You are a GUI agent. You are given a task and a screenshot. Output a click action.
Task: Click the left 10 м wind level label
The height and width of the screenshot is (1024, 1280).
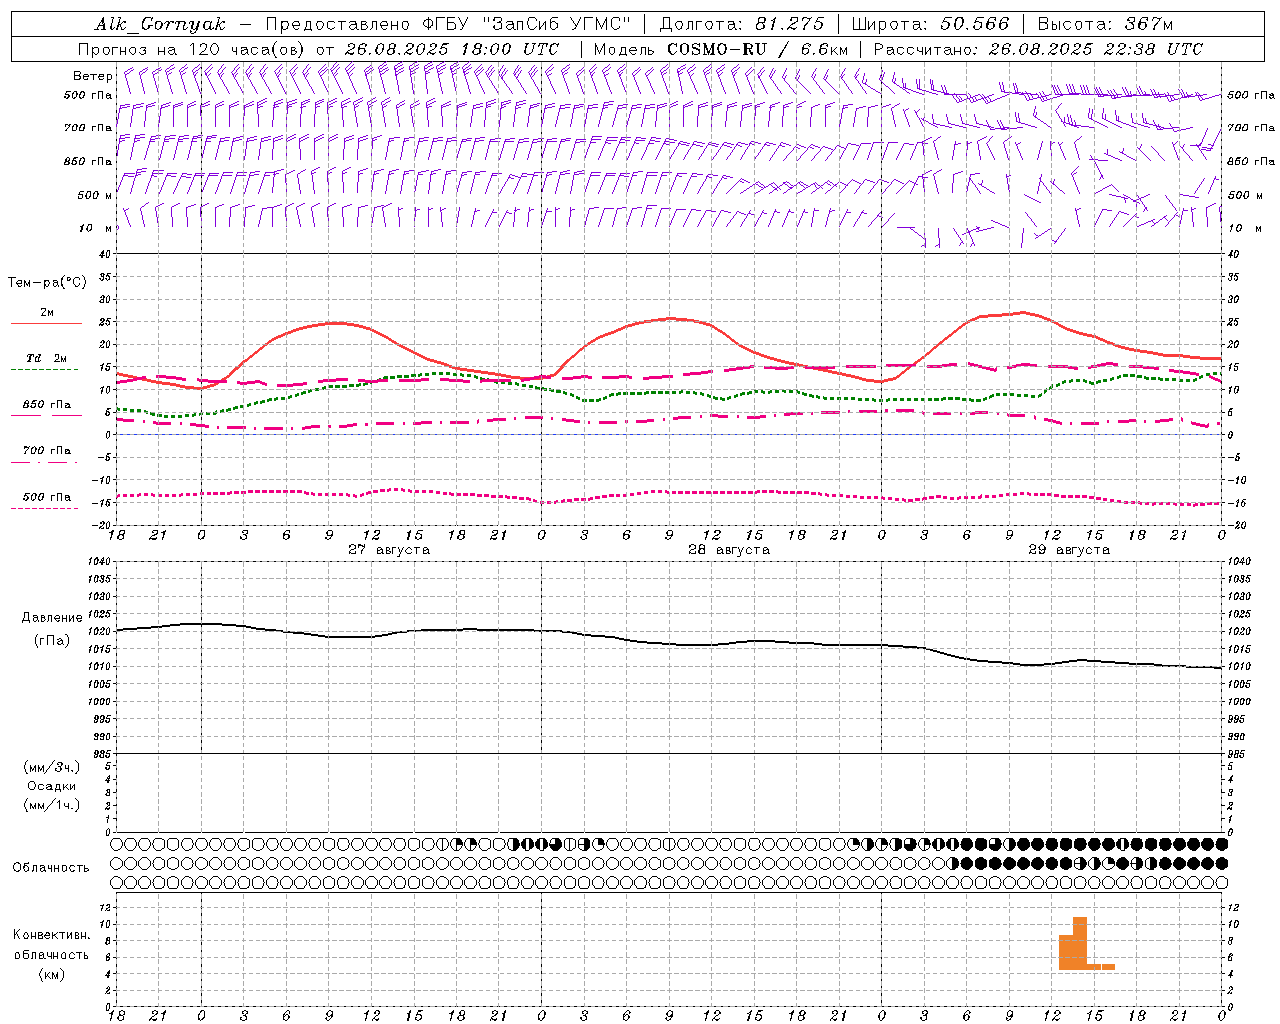tap(96, 228)
